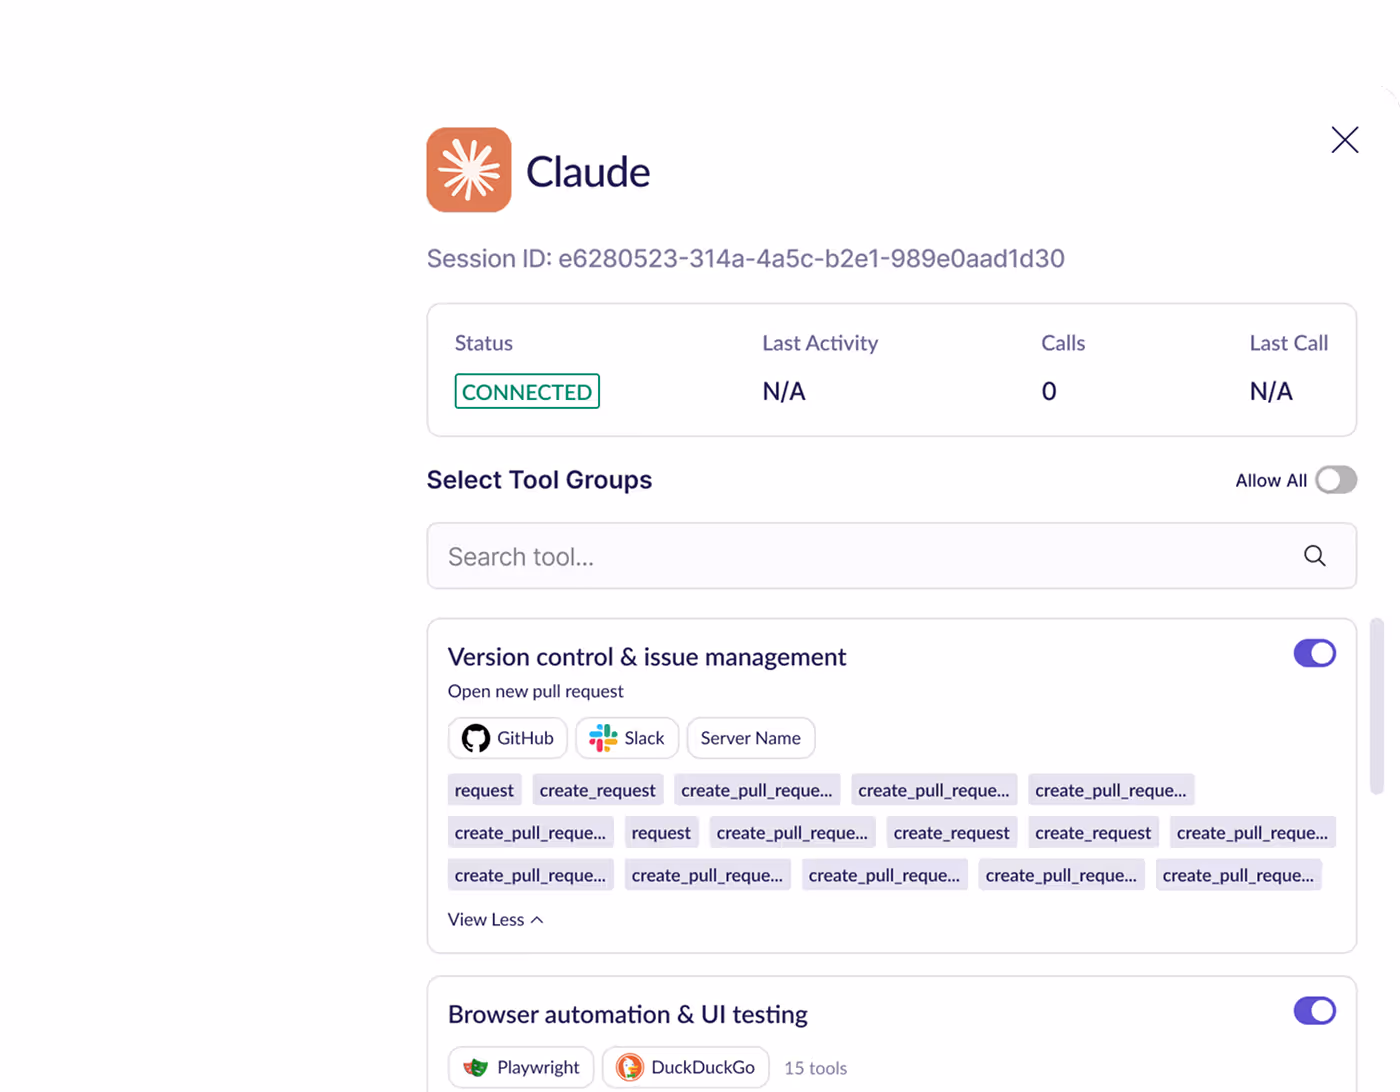Click the N/A value under Last Activity
This screenshot has height=1092, width=1400.
tap(784, 391)
